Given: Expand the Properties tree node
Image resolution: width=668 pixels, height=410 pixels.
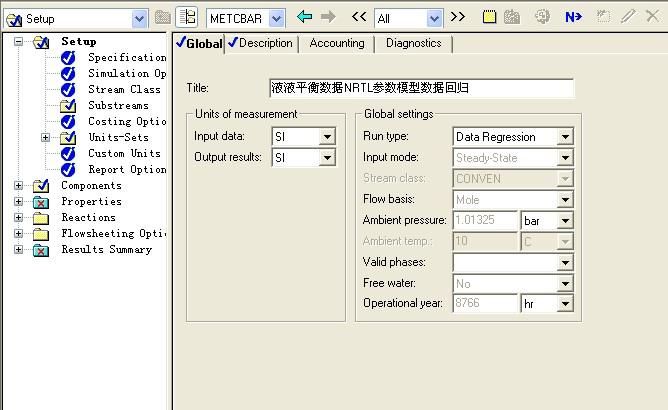Looking at the screenshot, I should coord(18,201).
